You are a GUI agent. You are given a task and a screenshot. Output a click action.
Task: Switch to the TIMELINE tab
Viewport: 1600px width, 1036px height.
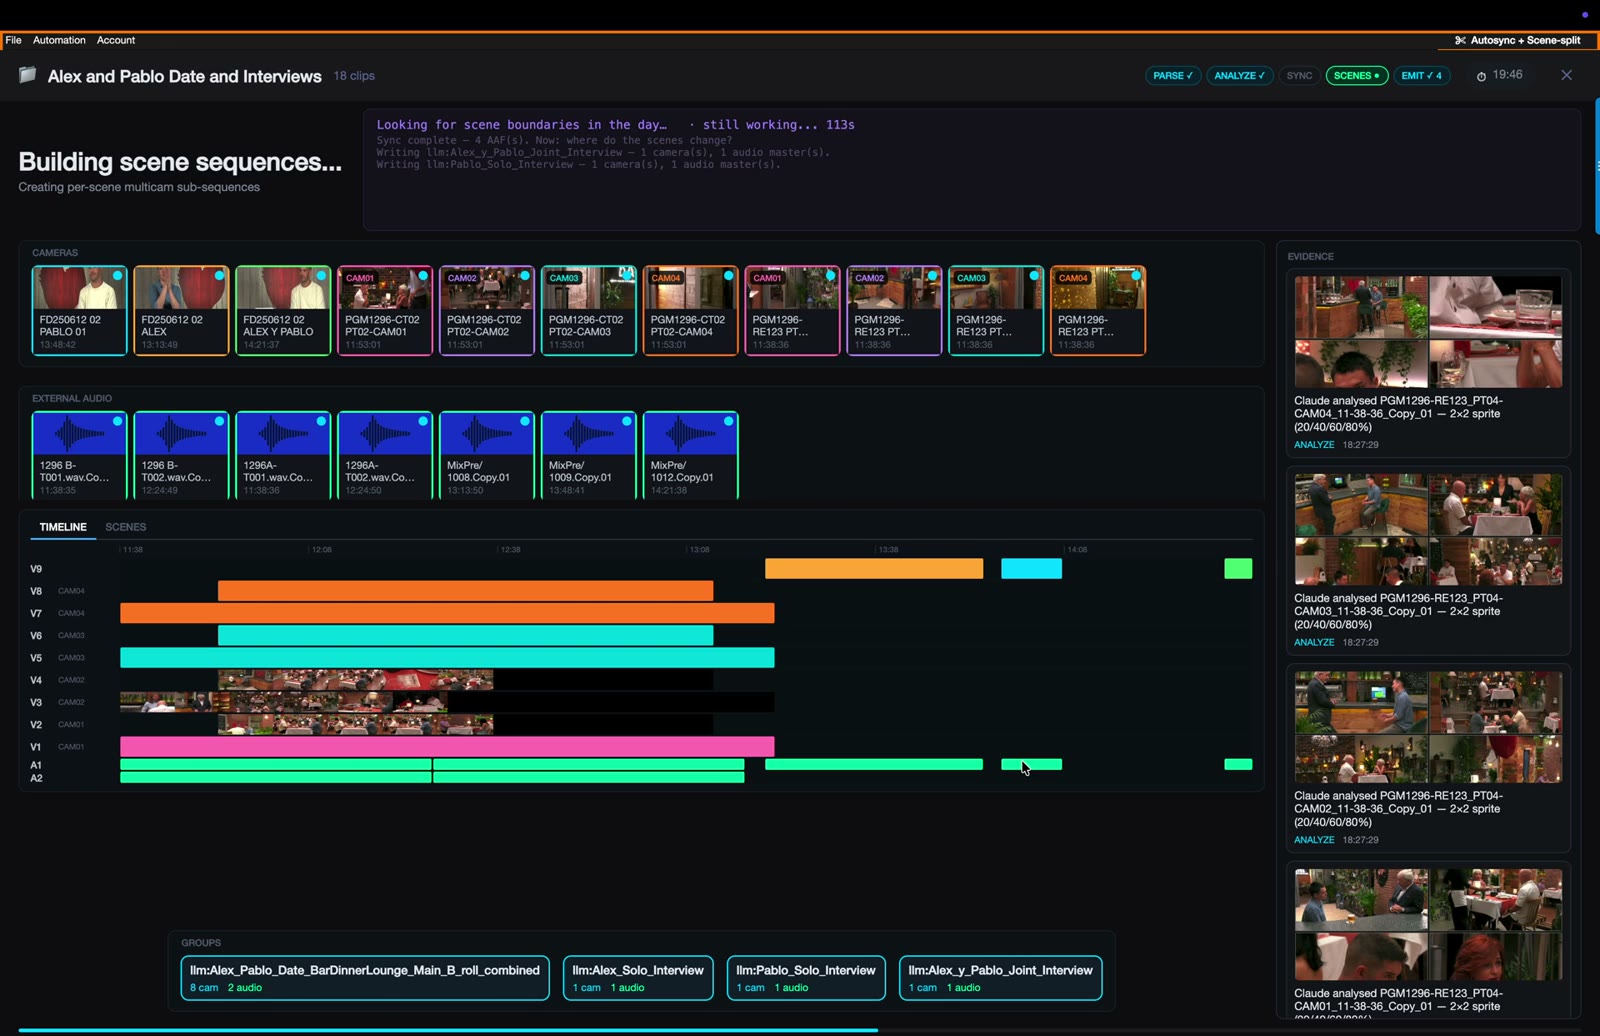pyautogui.click(x=63, y=527)
